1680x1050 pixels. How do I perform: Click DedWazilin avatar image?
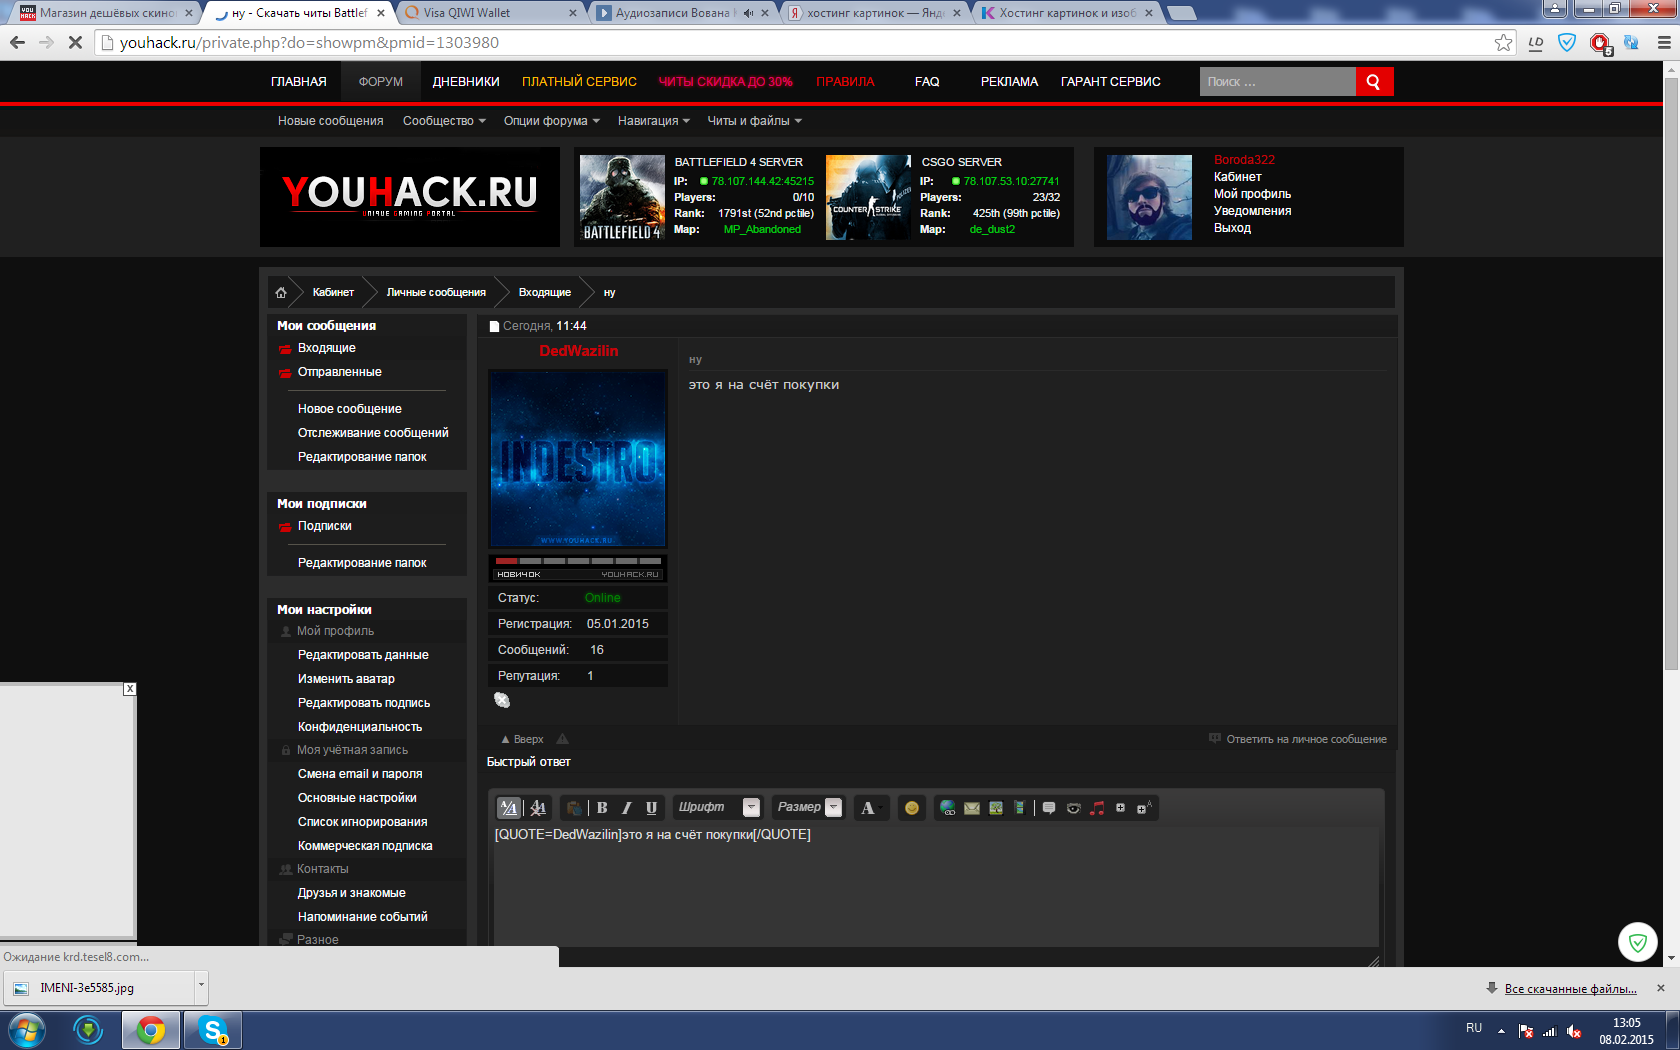(x=578, y=459)
